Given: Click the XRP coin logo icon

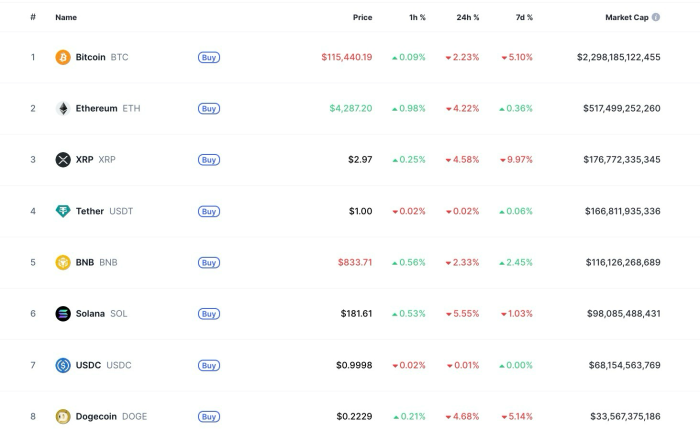Looking at the screenshot, I should click(x=63, y=160).
